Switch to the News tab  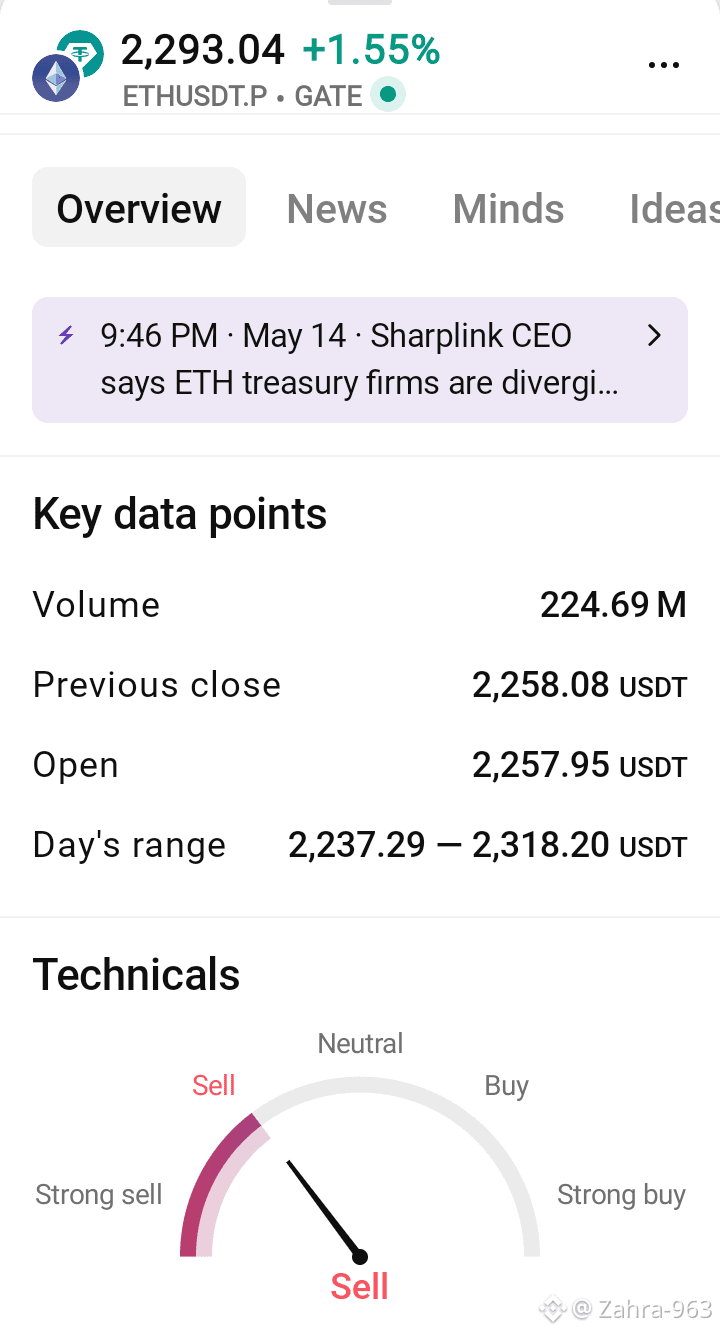click(337, 209)
